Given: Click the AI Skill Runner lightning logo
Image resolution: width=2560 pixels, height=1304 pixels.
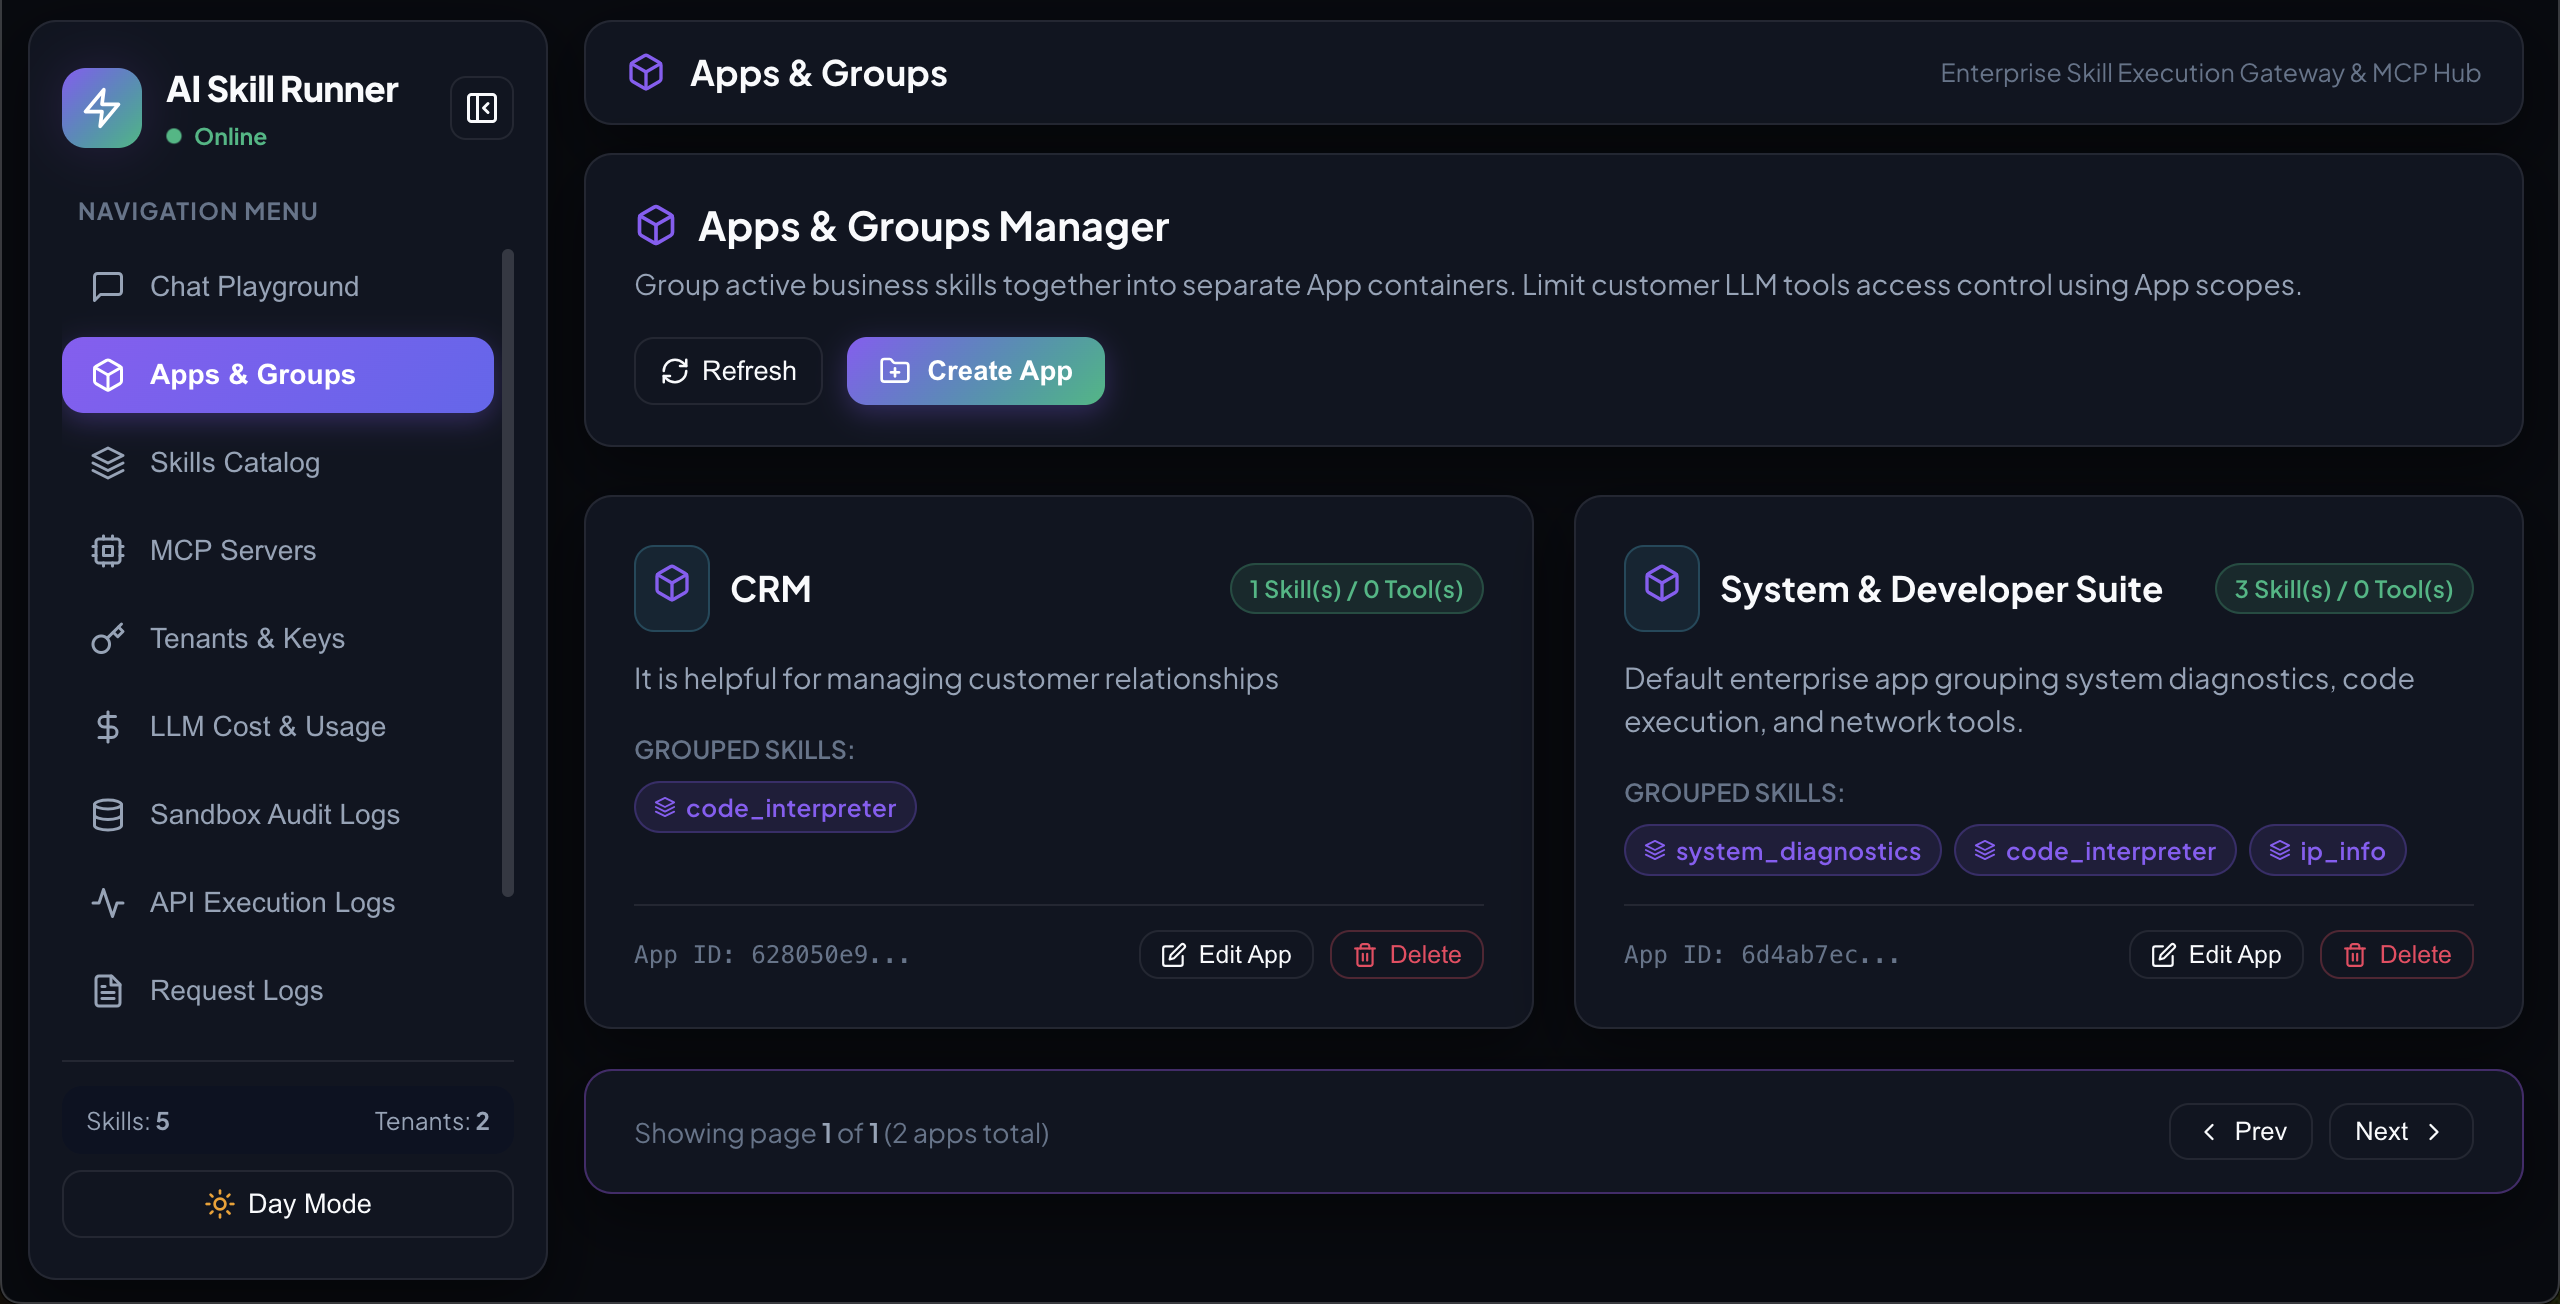Looking at the screenshot, I should (x=102, y=108).
